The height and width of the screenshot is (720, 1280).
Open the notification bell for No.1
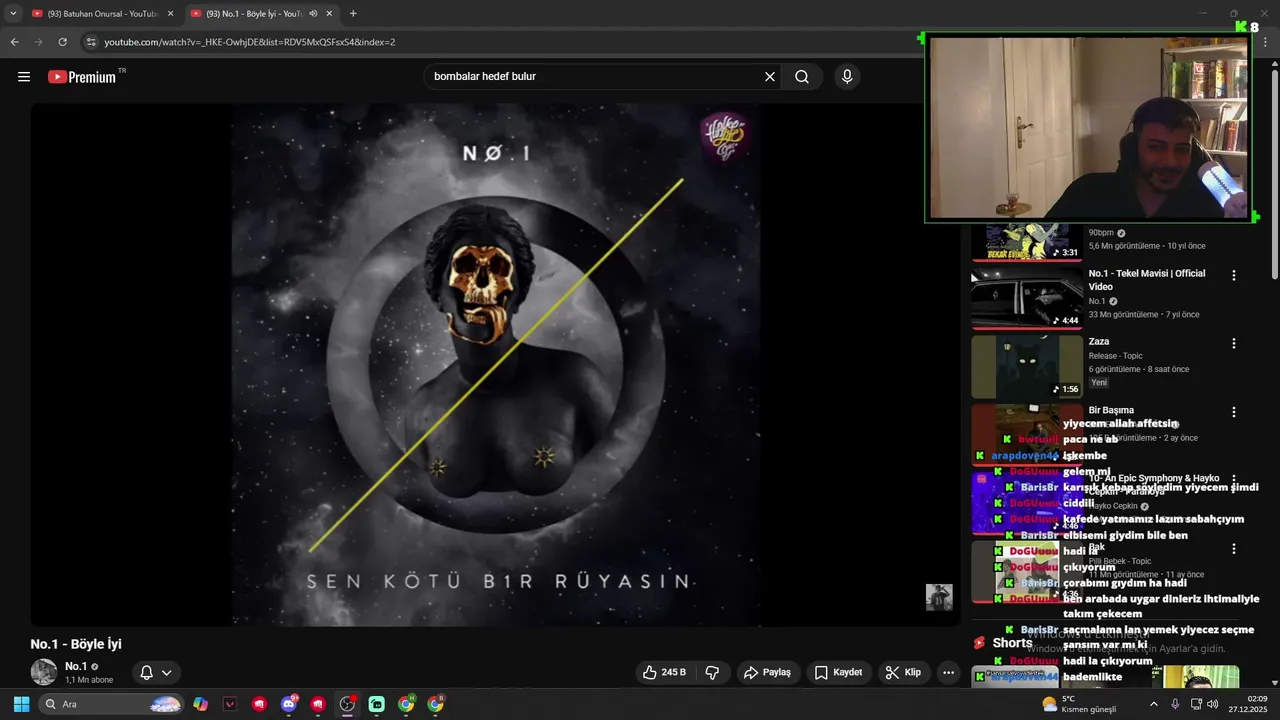[x=157, y=673]
